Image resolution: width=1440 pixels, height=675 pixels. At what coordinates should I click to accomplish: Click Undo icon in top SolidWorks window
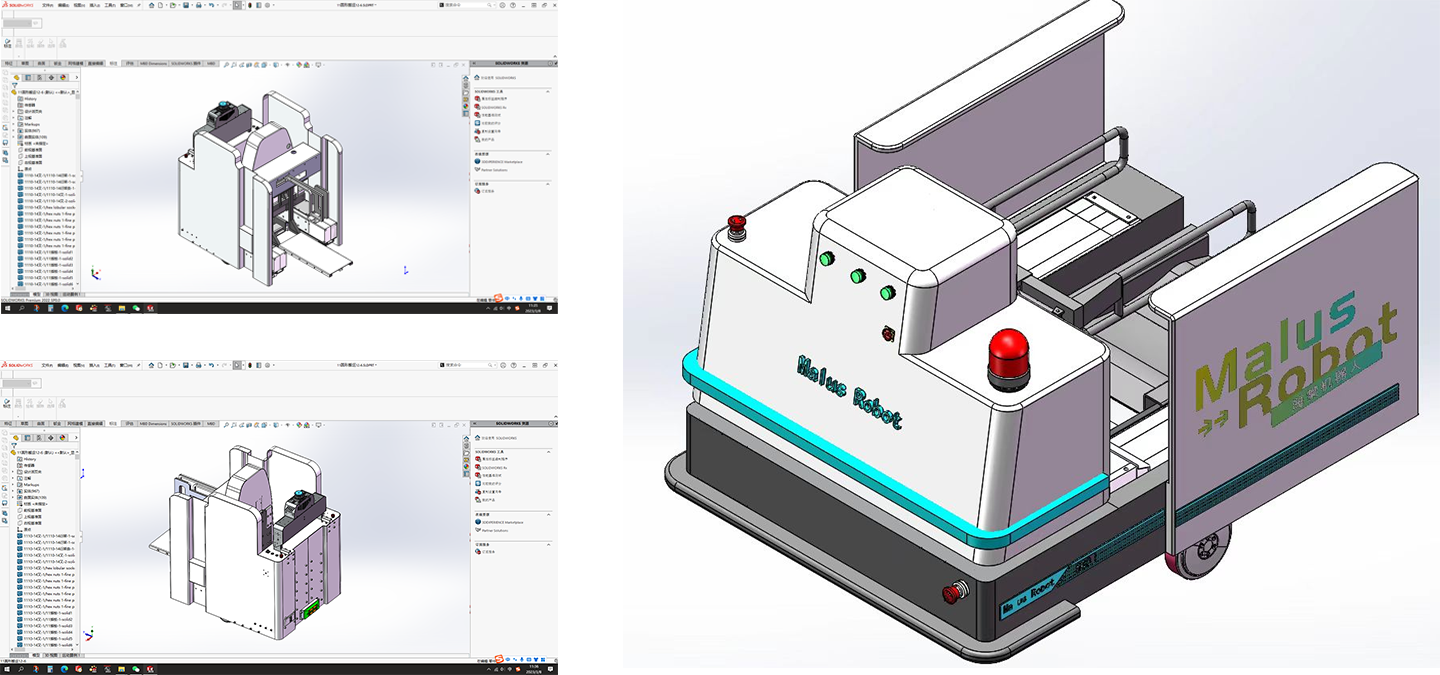pyautogui.click(x=211, y=5)
